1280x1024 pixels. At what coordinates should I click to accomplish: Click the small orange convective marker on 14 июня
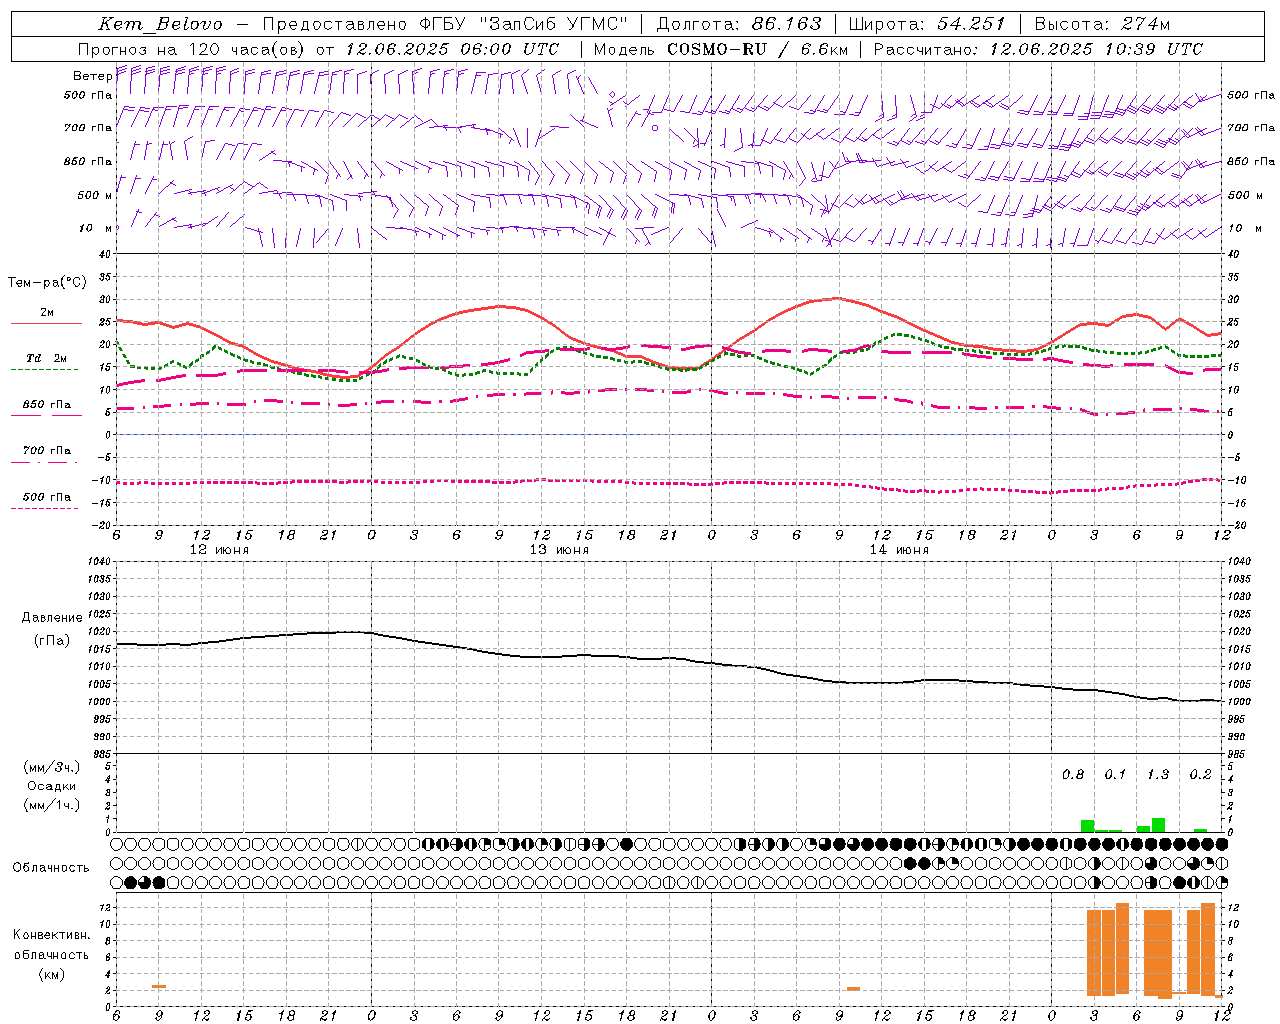(853, 989)
